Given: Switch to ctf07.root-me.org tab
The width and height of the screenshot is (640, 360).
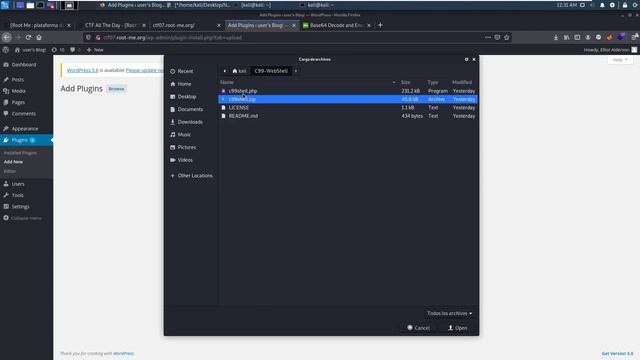Looking at the screenshot, I should (187, 25).
